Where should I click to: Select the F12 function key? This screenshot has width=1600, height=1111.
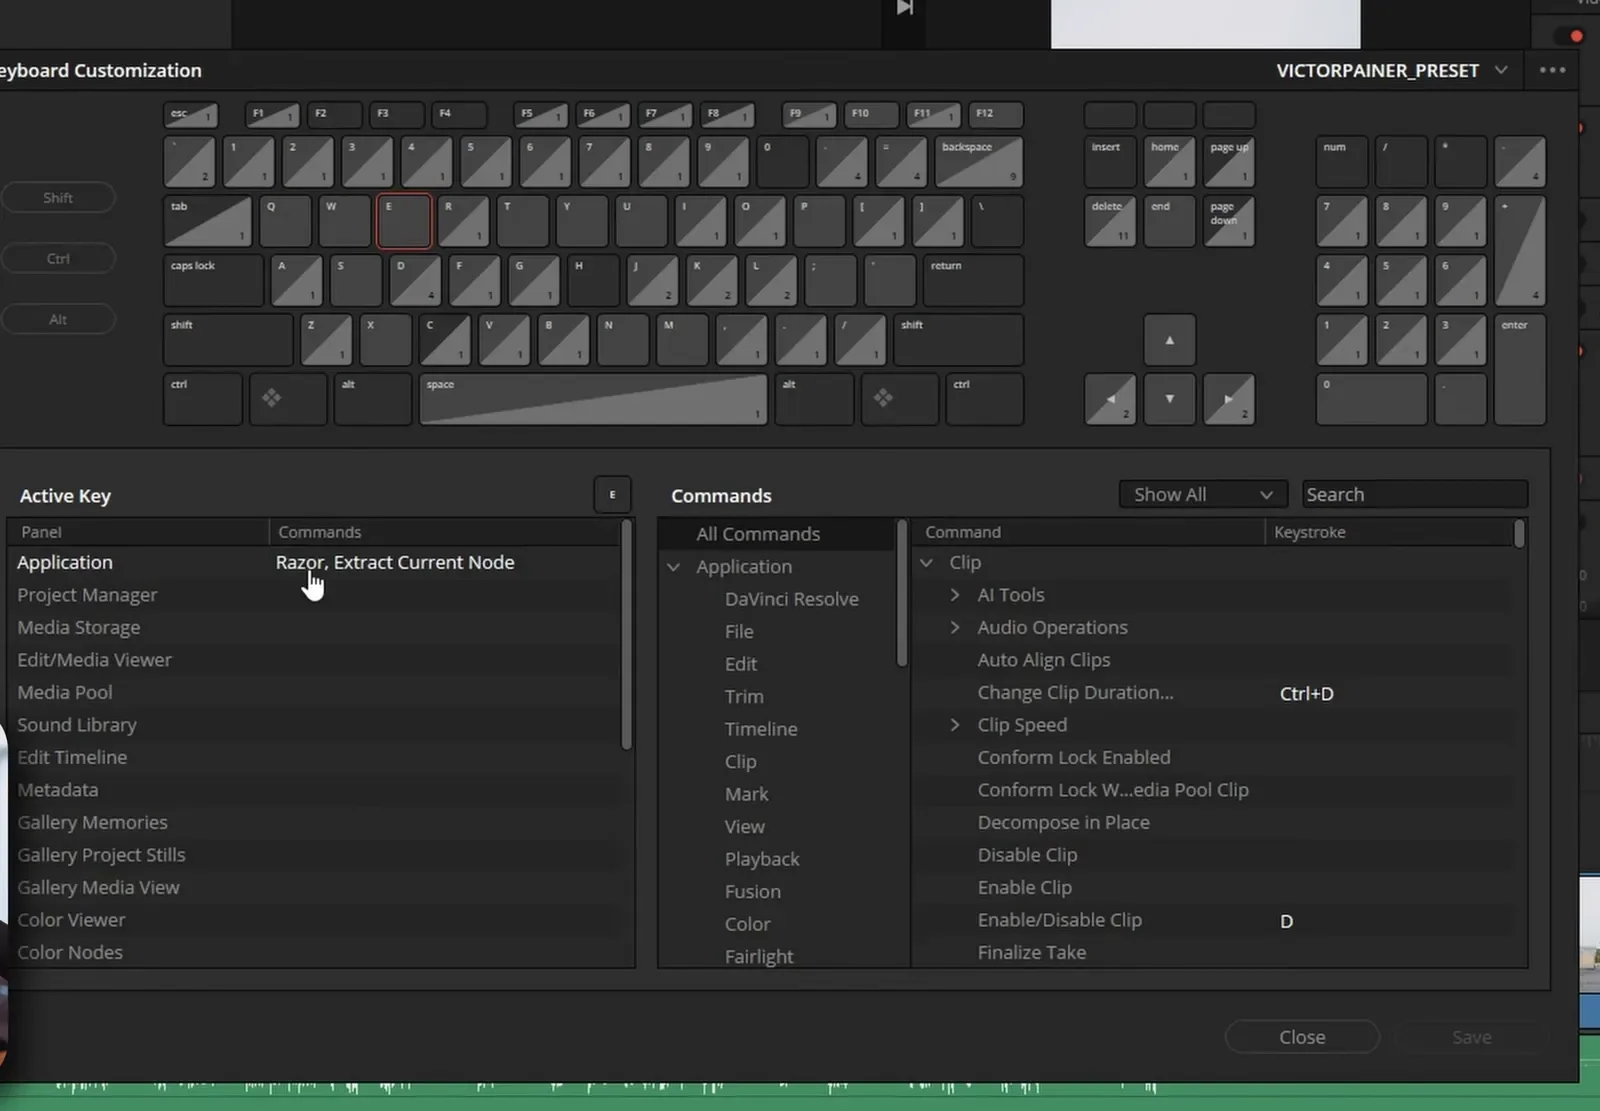(996, 115)
